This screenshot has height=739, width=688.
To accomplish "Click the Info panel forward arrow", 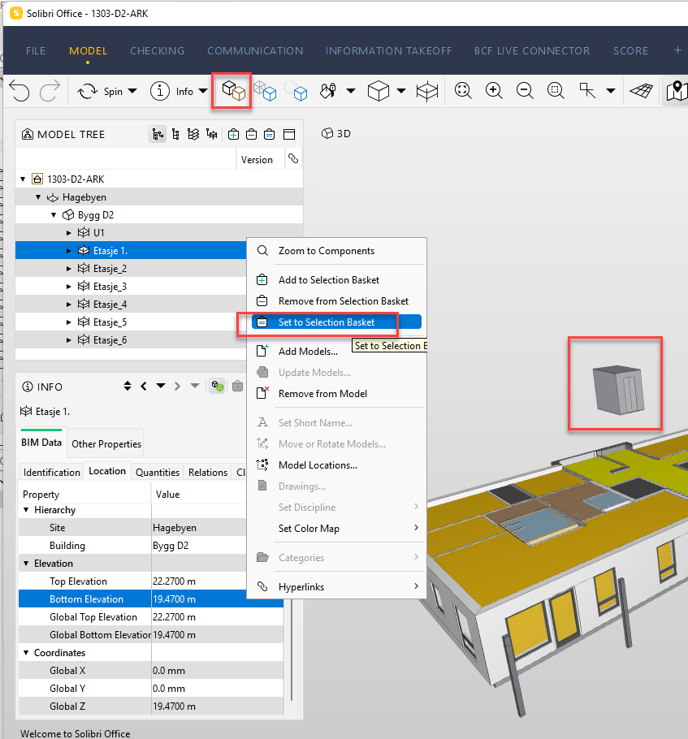I will click(177, 386).
